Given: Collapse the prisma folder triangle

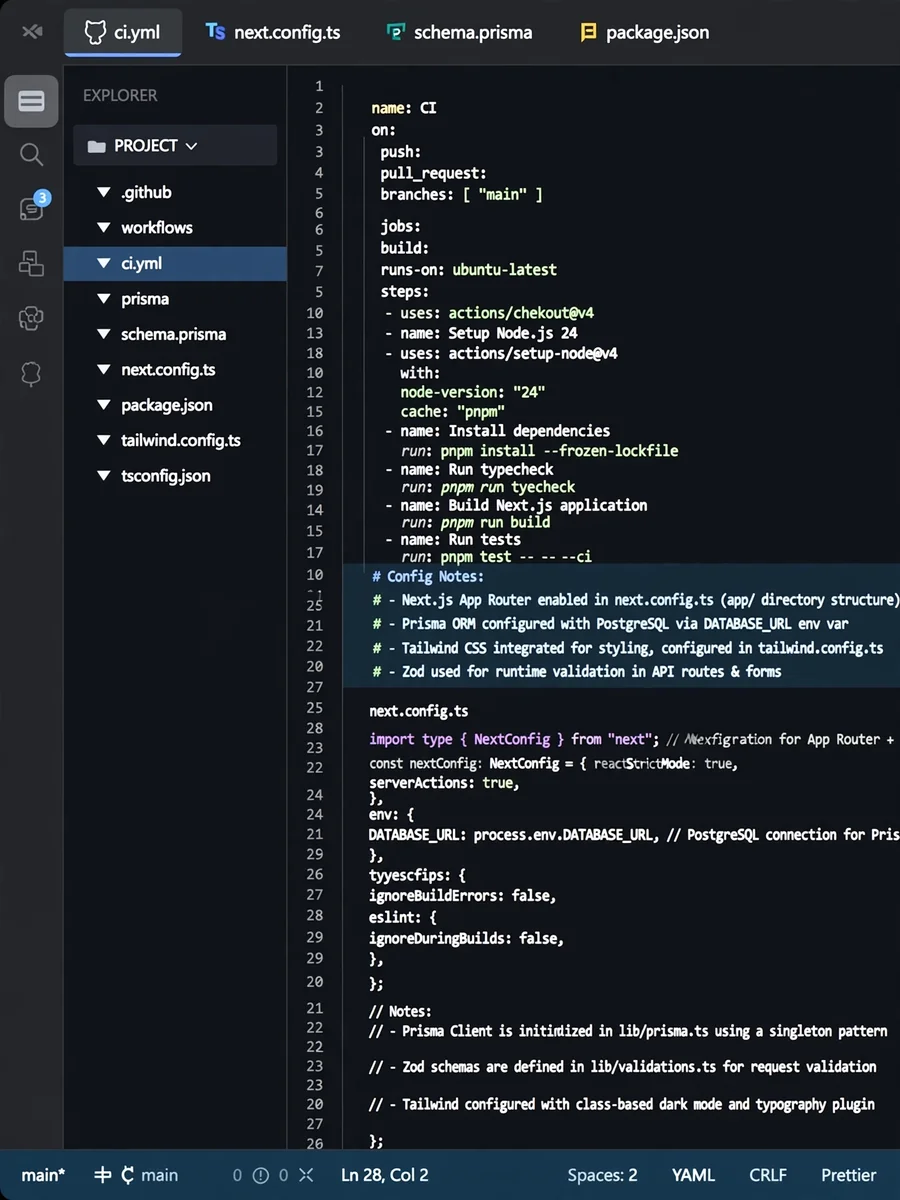Looking at the screenshot, I should click(x=102, y=299).
